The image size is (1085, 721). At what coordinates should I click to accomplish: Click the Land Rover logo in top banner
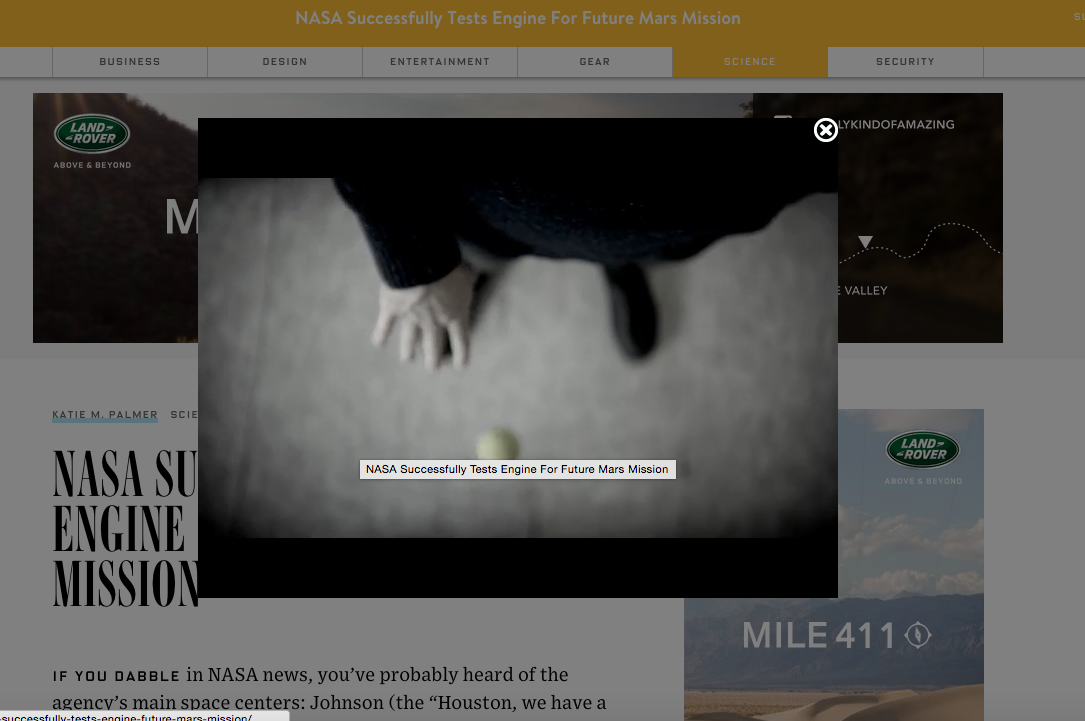coord(92,134)
